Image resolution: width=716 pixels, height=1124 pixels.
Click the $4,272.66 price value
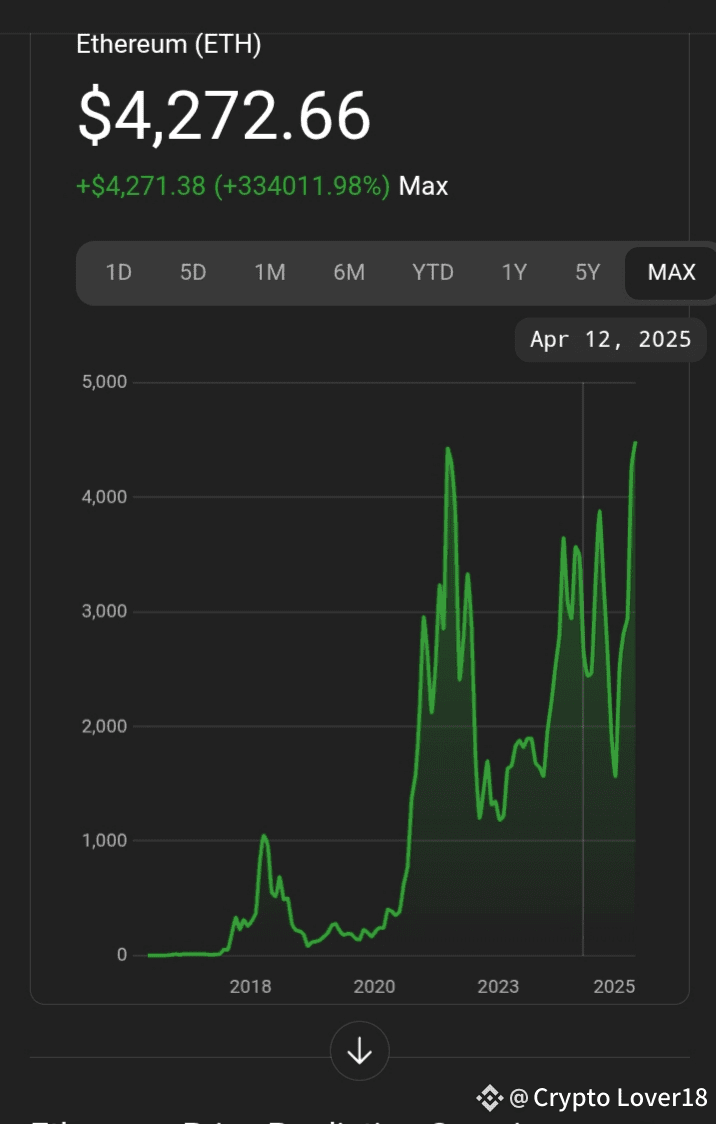(224, 115)
